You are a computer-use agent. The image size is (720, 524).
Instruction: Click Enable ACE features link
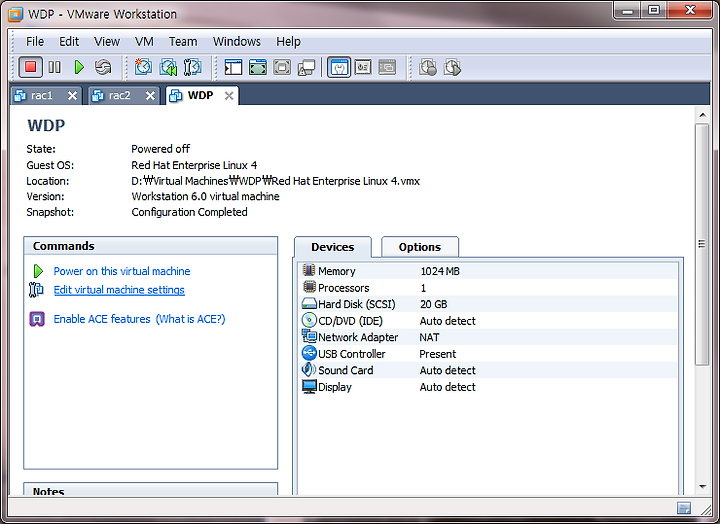click(102, 319)
